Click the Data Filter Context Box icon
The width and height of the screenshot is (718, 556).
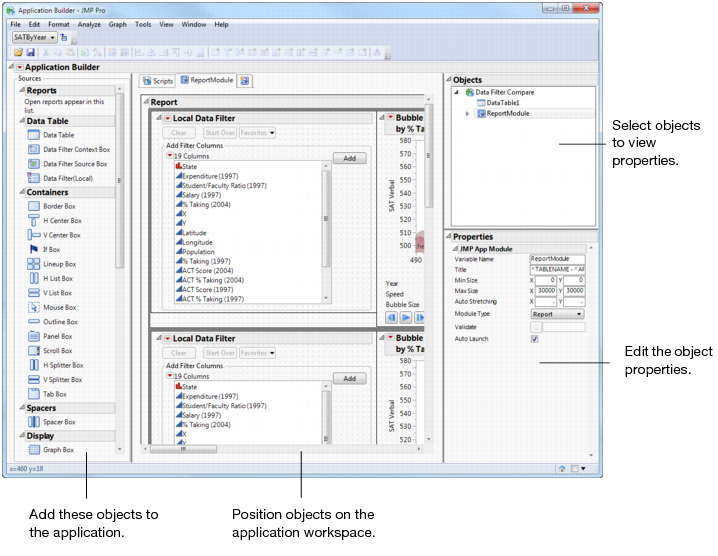point(34,149)
